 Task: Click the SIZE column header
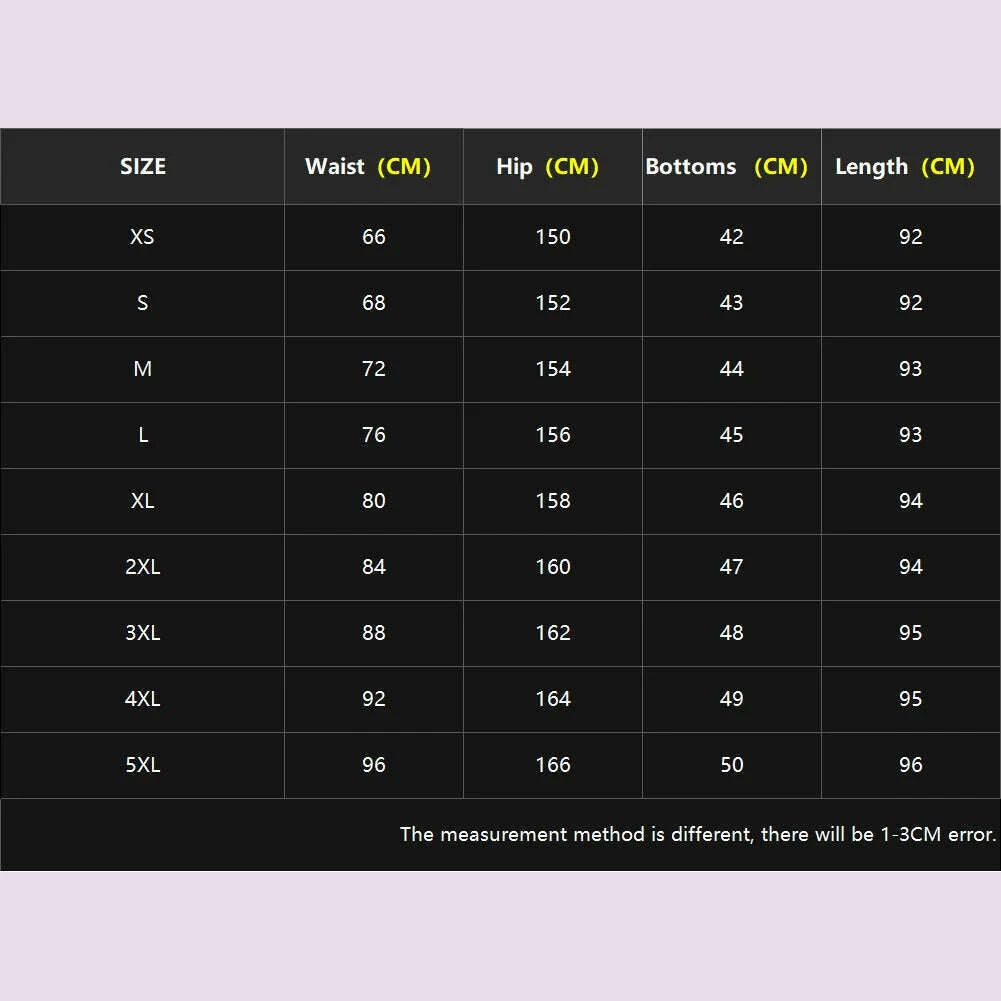143,167
